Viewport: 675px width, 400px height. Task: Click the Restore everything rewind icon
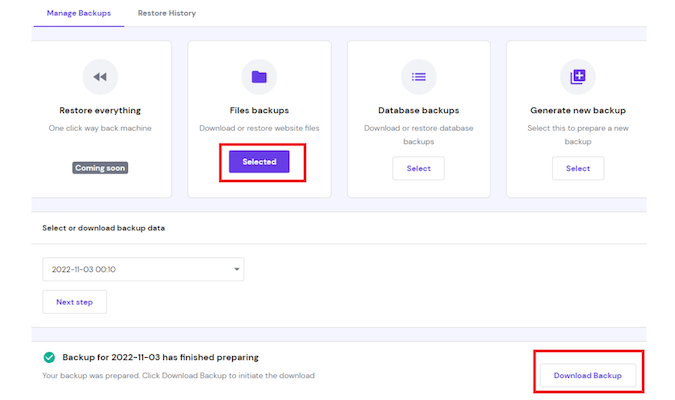(x=100, y=77)
